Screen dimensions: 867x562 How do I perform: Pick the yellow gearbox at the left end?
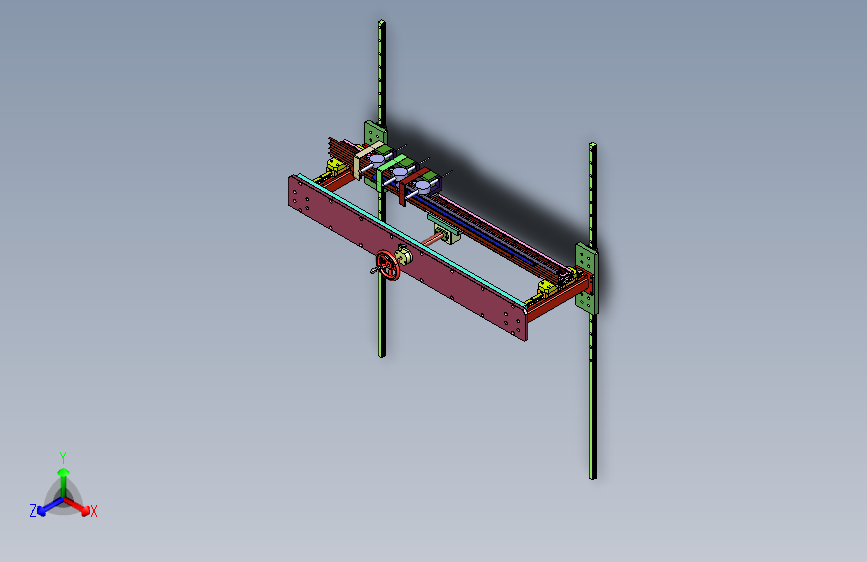[x=335, y=166]
